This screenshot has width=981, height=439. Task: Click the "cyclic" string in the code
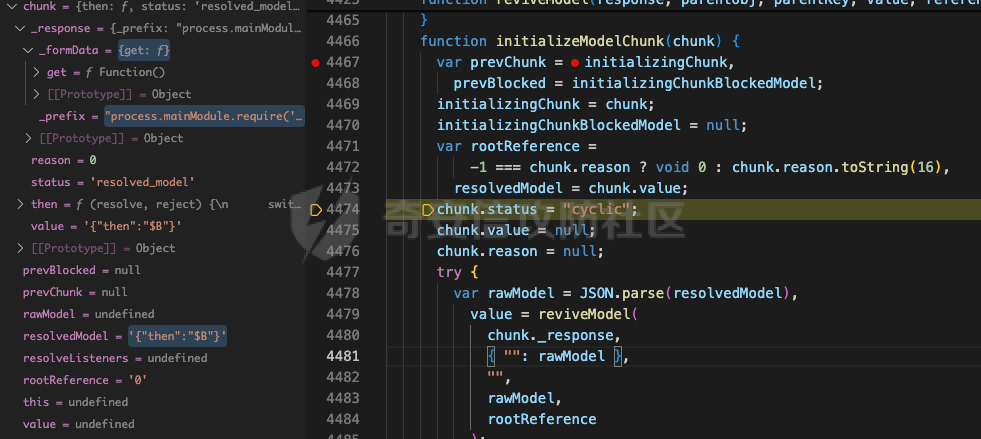pos(599,209)
